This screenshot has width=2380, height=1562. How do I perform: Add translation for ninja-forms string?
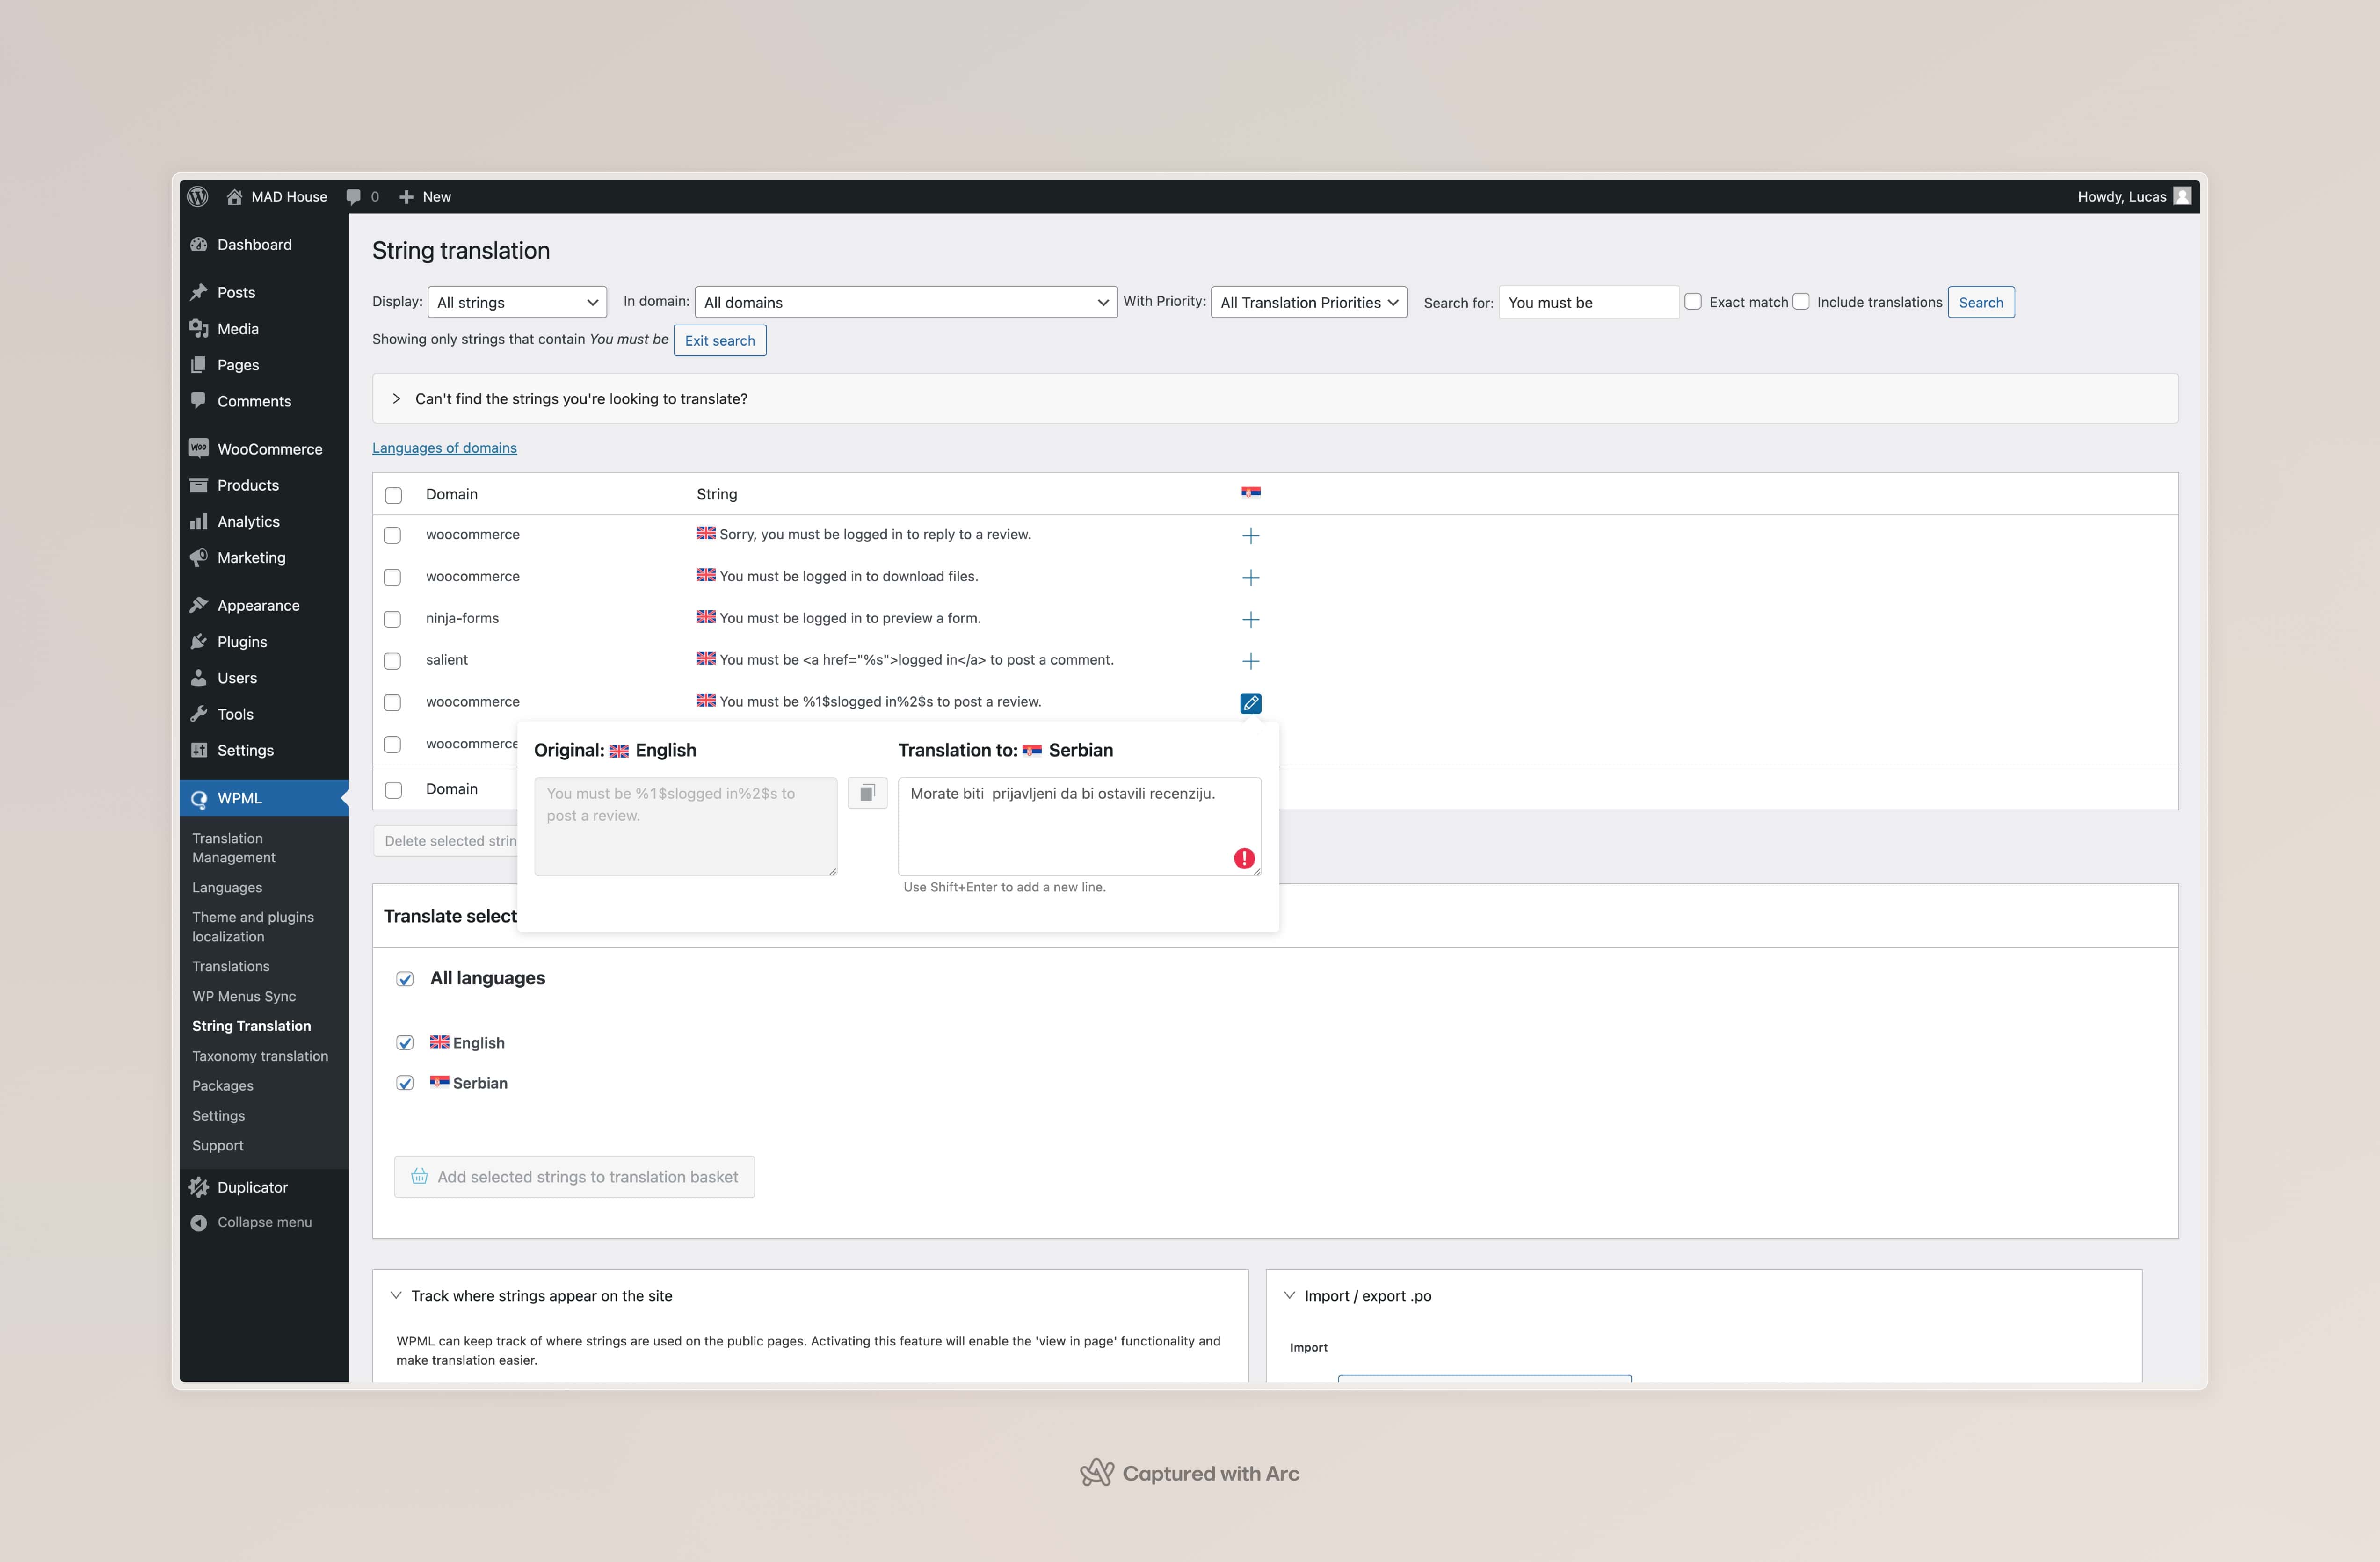point(1250,620)
